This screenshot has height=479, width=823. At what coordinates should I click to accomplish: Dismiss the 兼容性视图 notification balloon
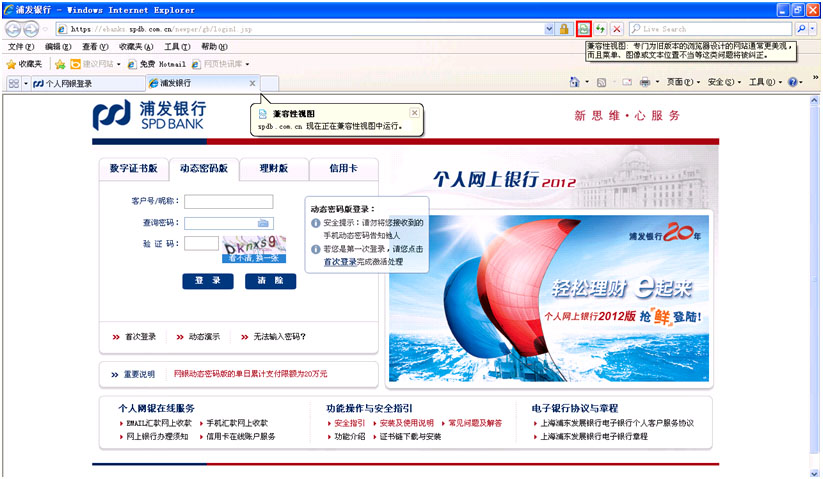pyautogui.click(x=414, y=113)
